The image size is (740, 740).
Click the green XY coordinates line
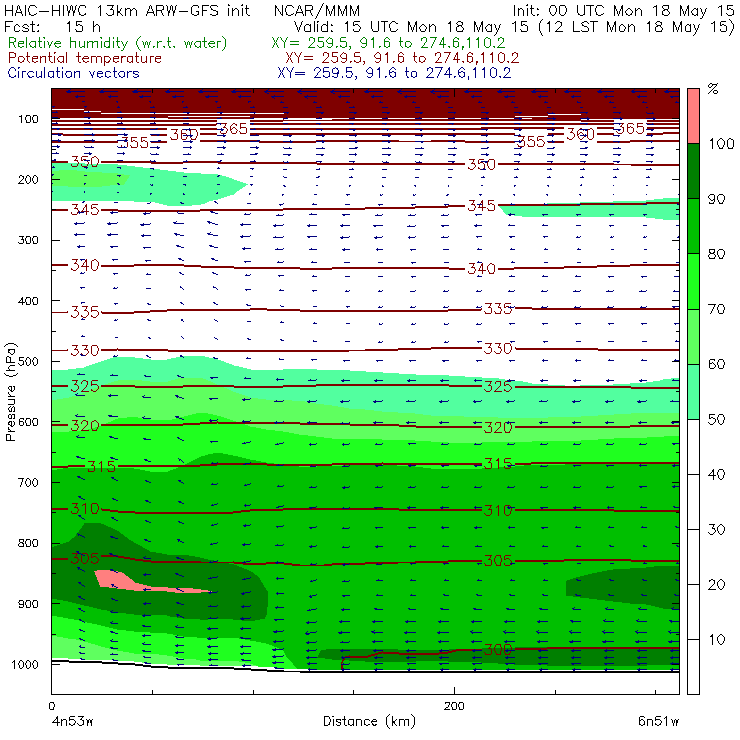pos(388,43)
